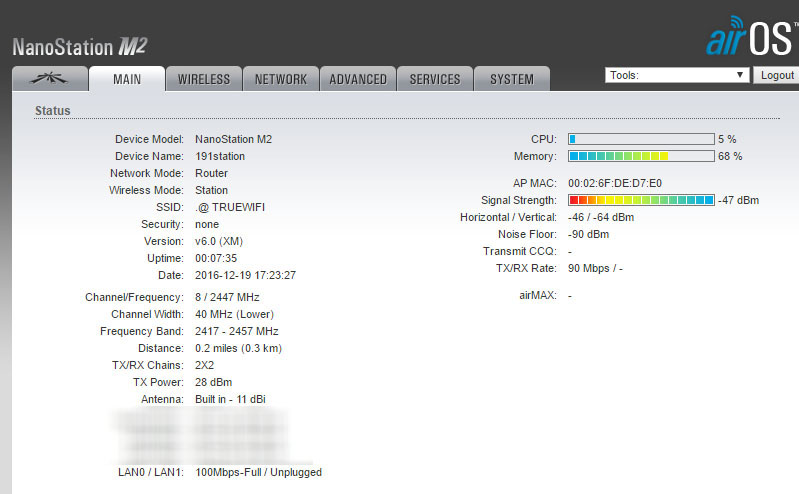Click the Logout button

pyautogui.click(x=777, y=75)
